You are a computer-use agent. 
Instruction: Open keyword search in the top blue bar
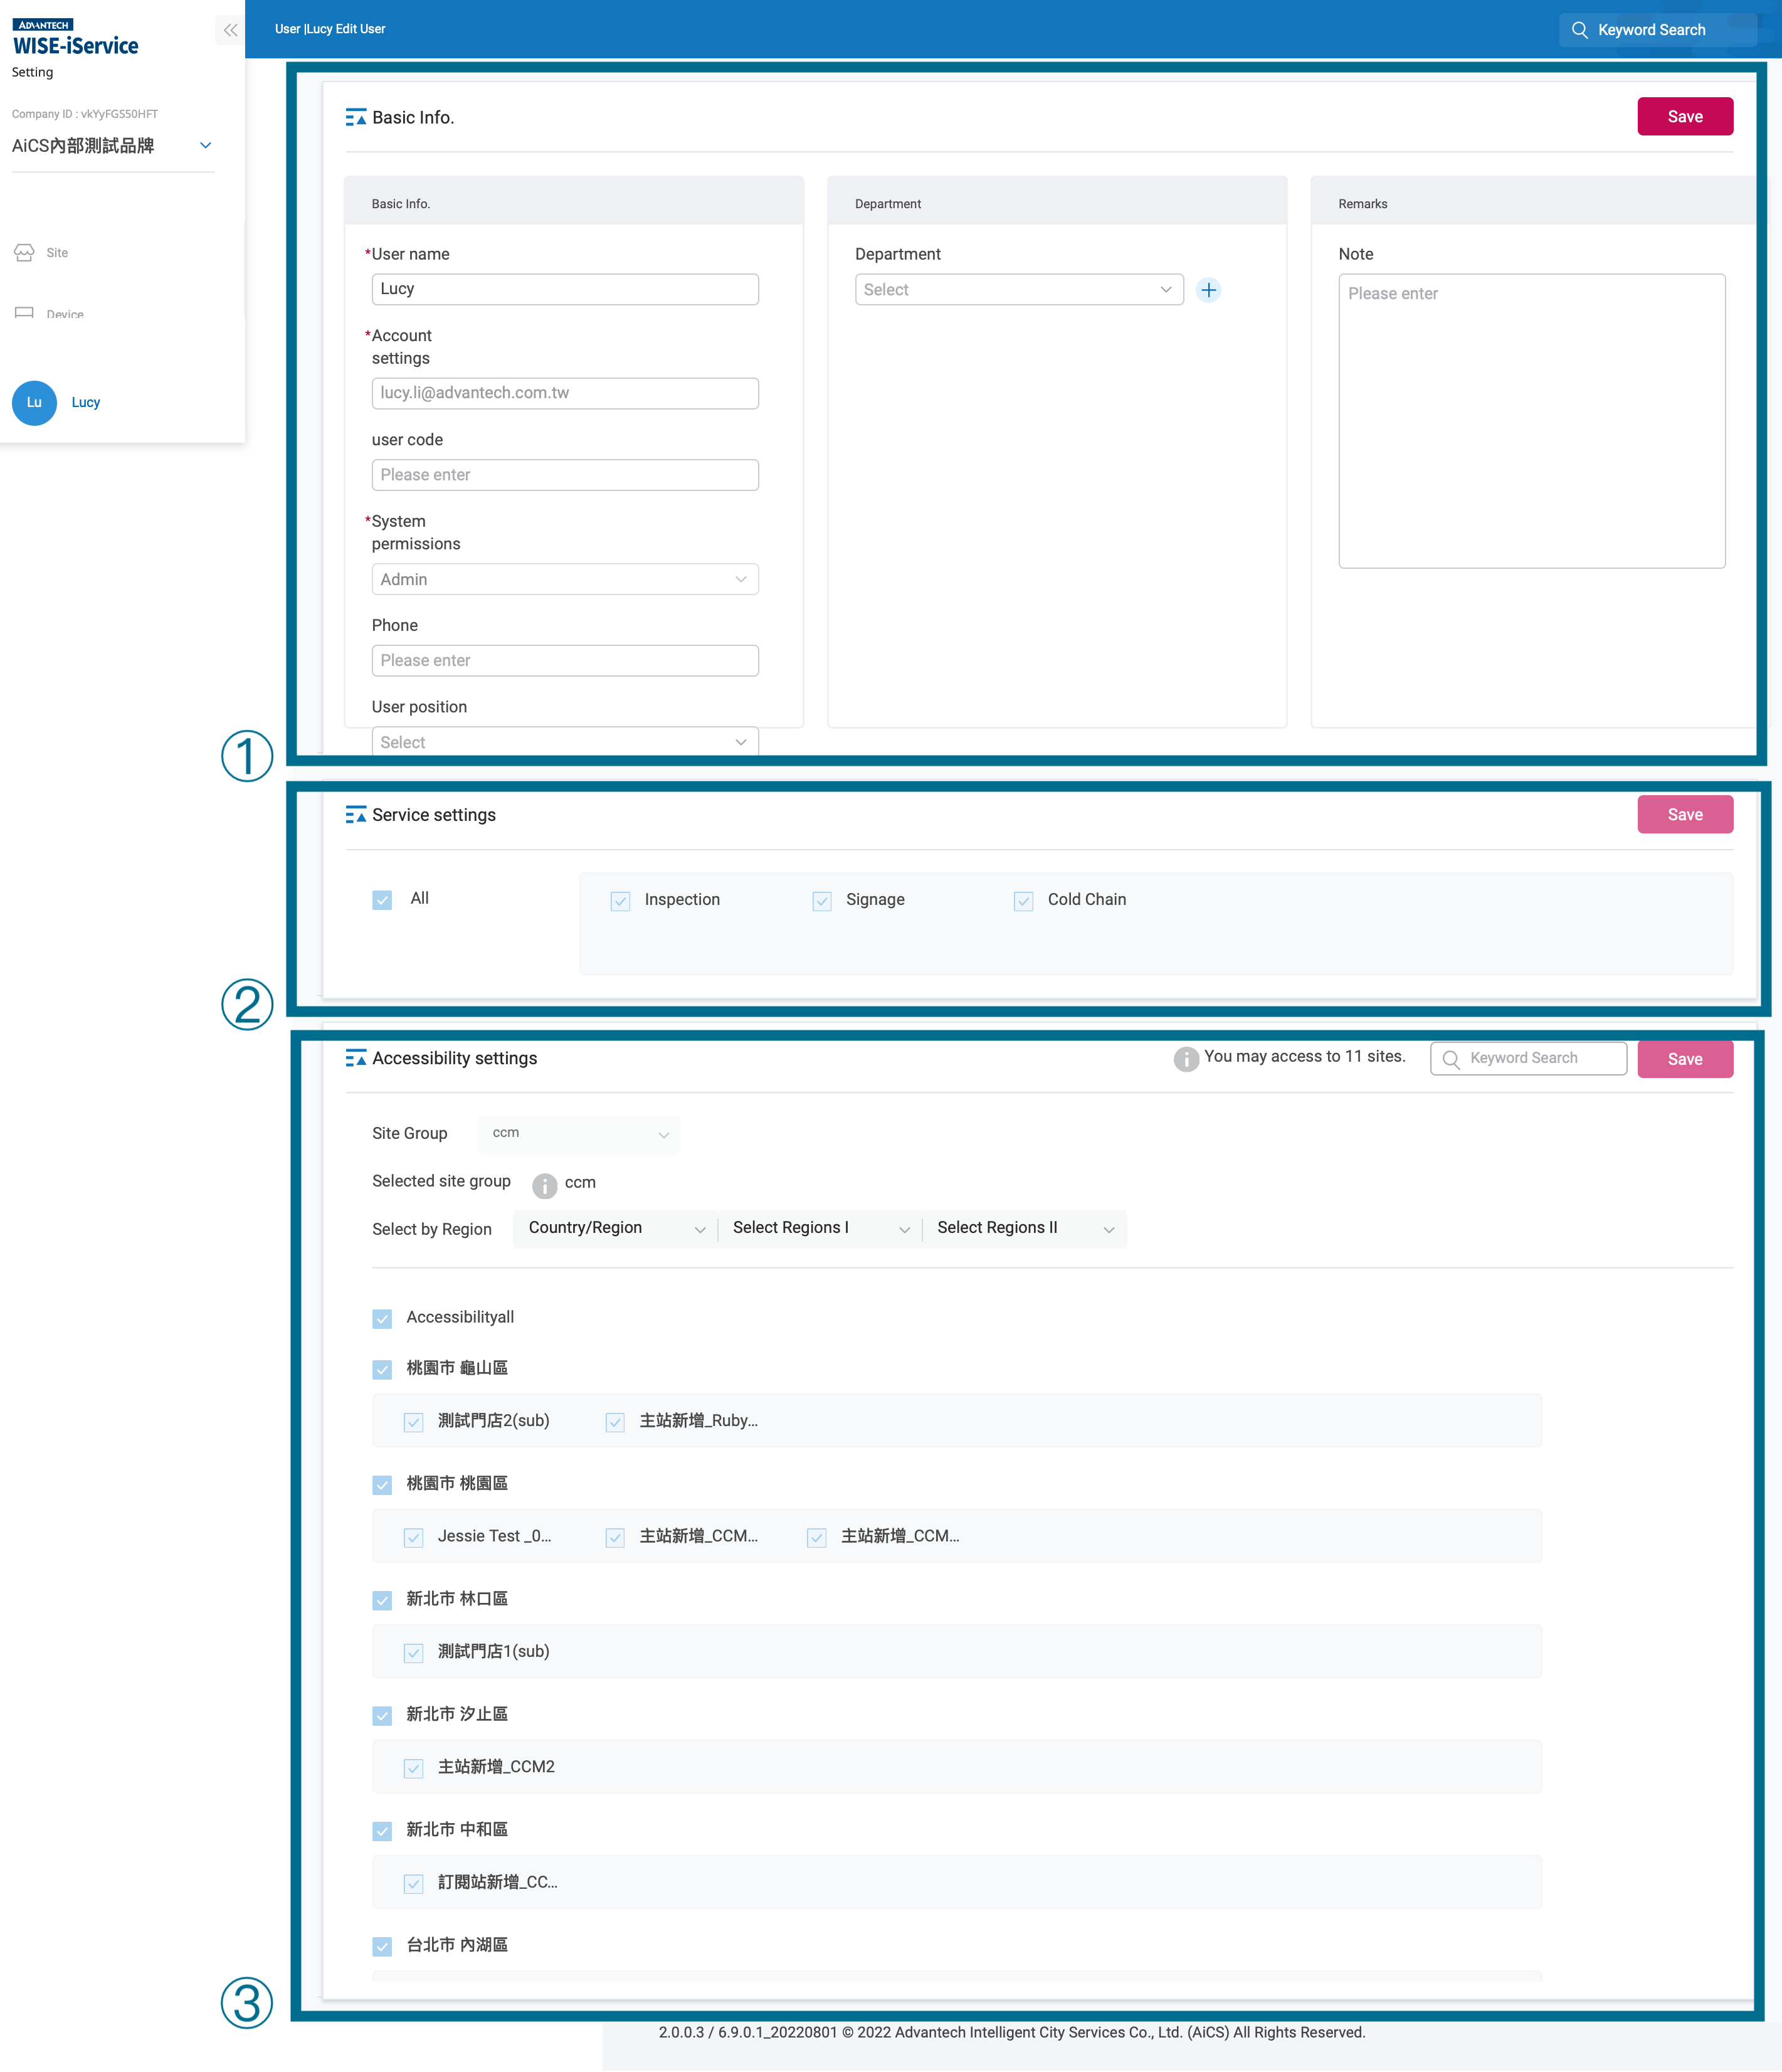click(1656, 29)
